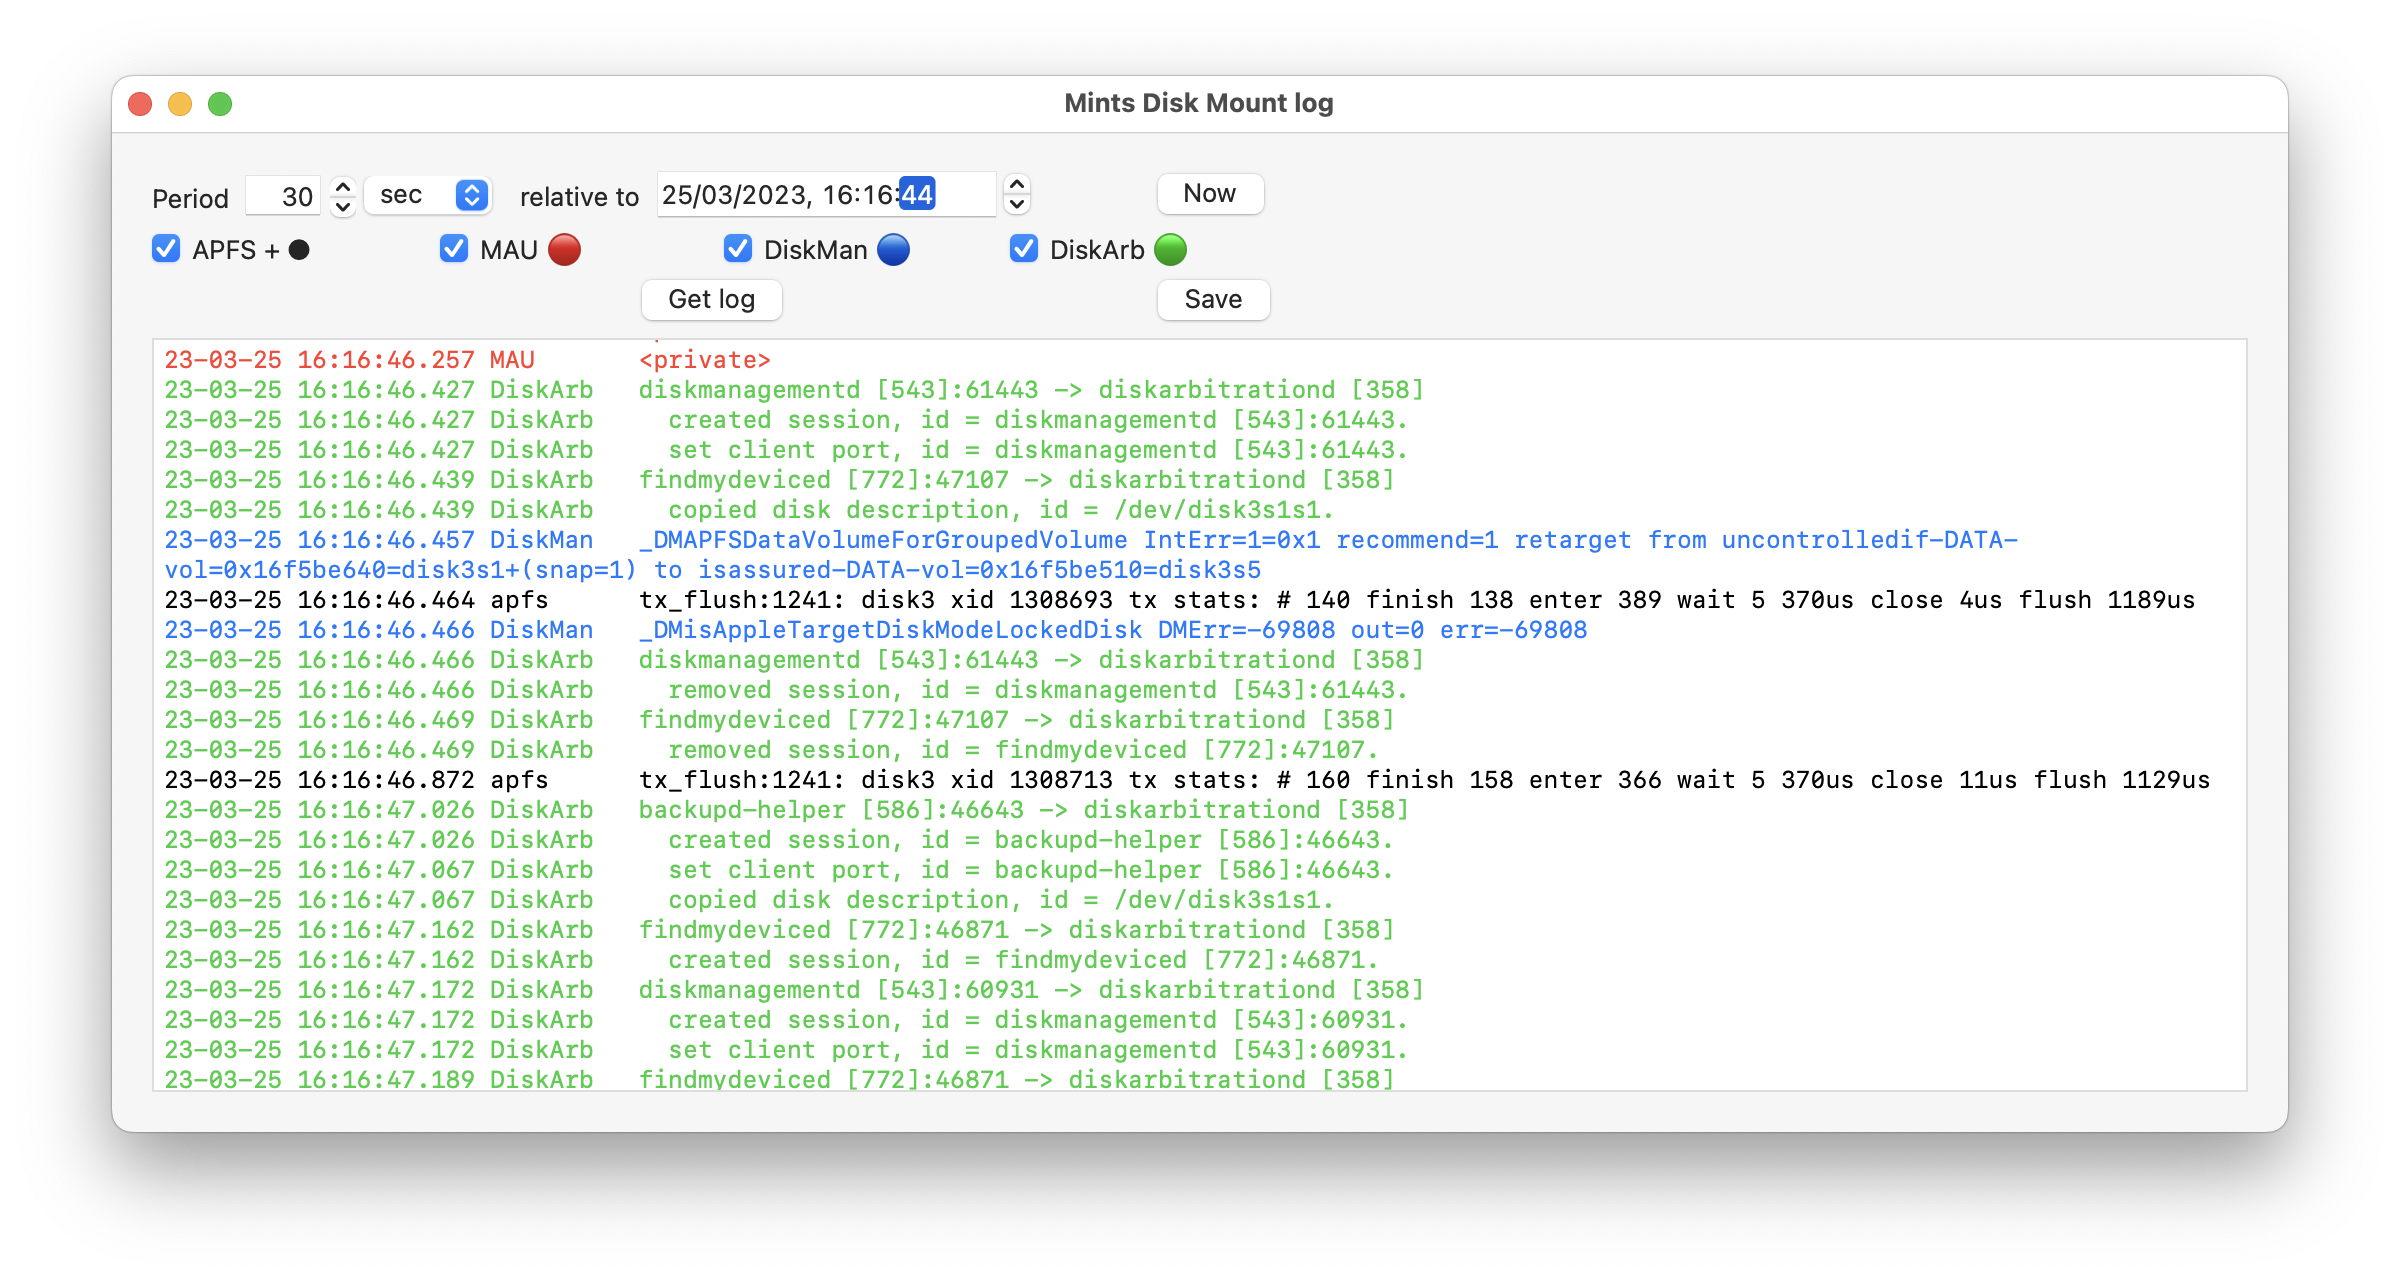
Task: Set time with the Now button
Action: pos(1210,194)
